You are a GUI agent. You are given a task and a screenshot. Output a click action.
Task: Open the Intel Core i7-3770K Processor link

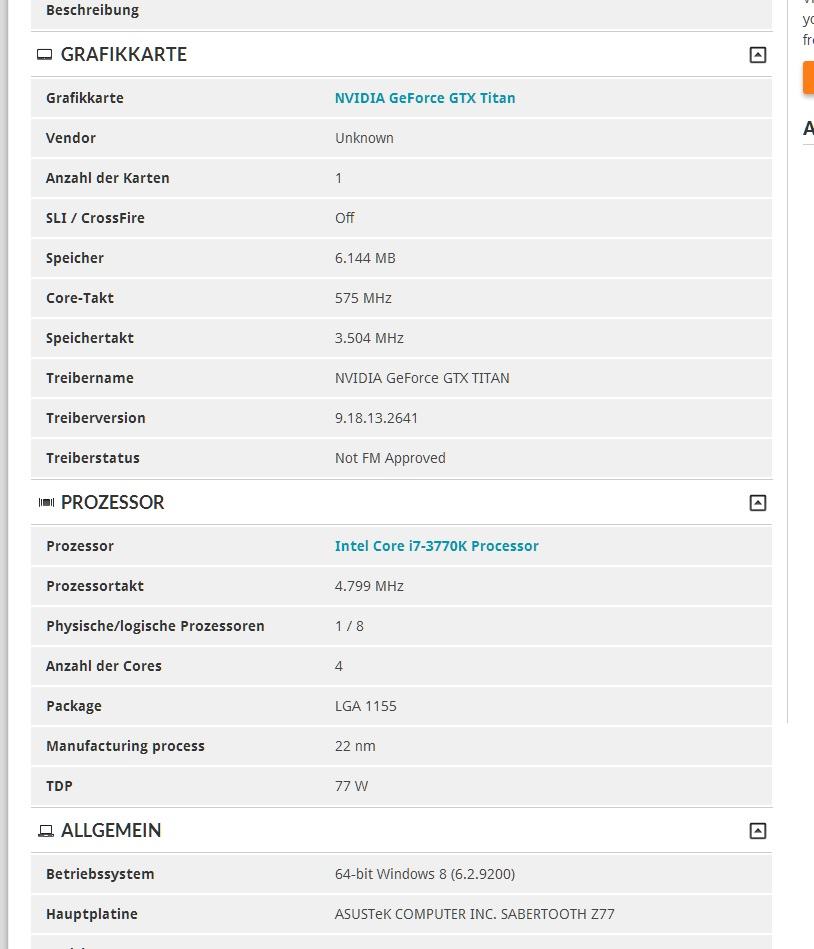(436, 546)
